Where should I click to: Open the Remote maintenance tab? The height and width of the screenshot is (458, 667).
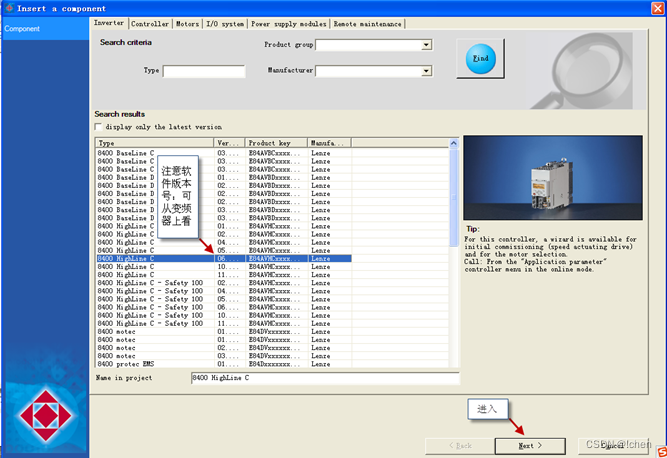tap(367, 24)
